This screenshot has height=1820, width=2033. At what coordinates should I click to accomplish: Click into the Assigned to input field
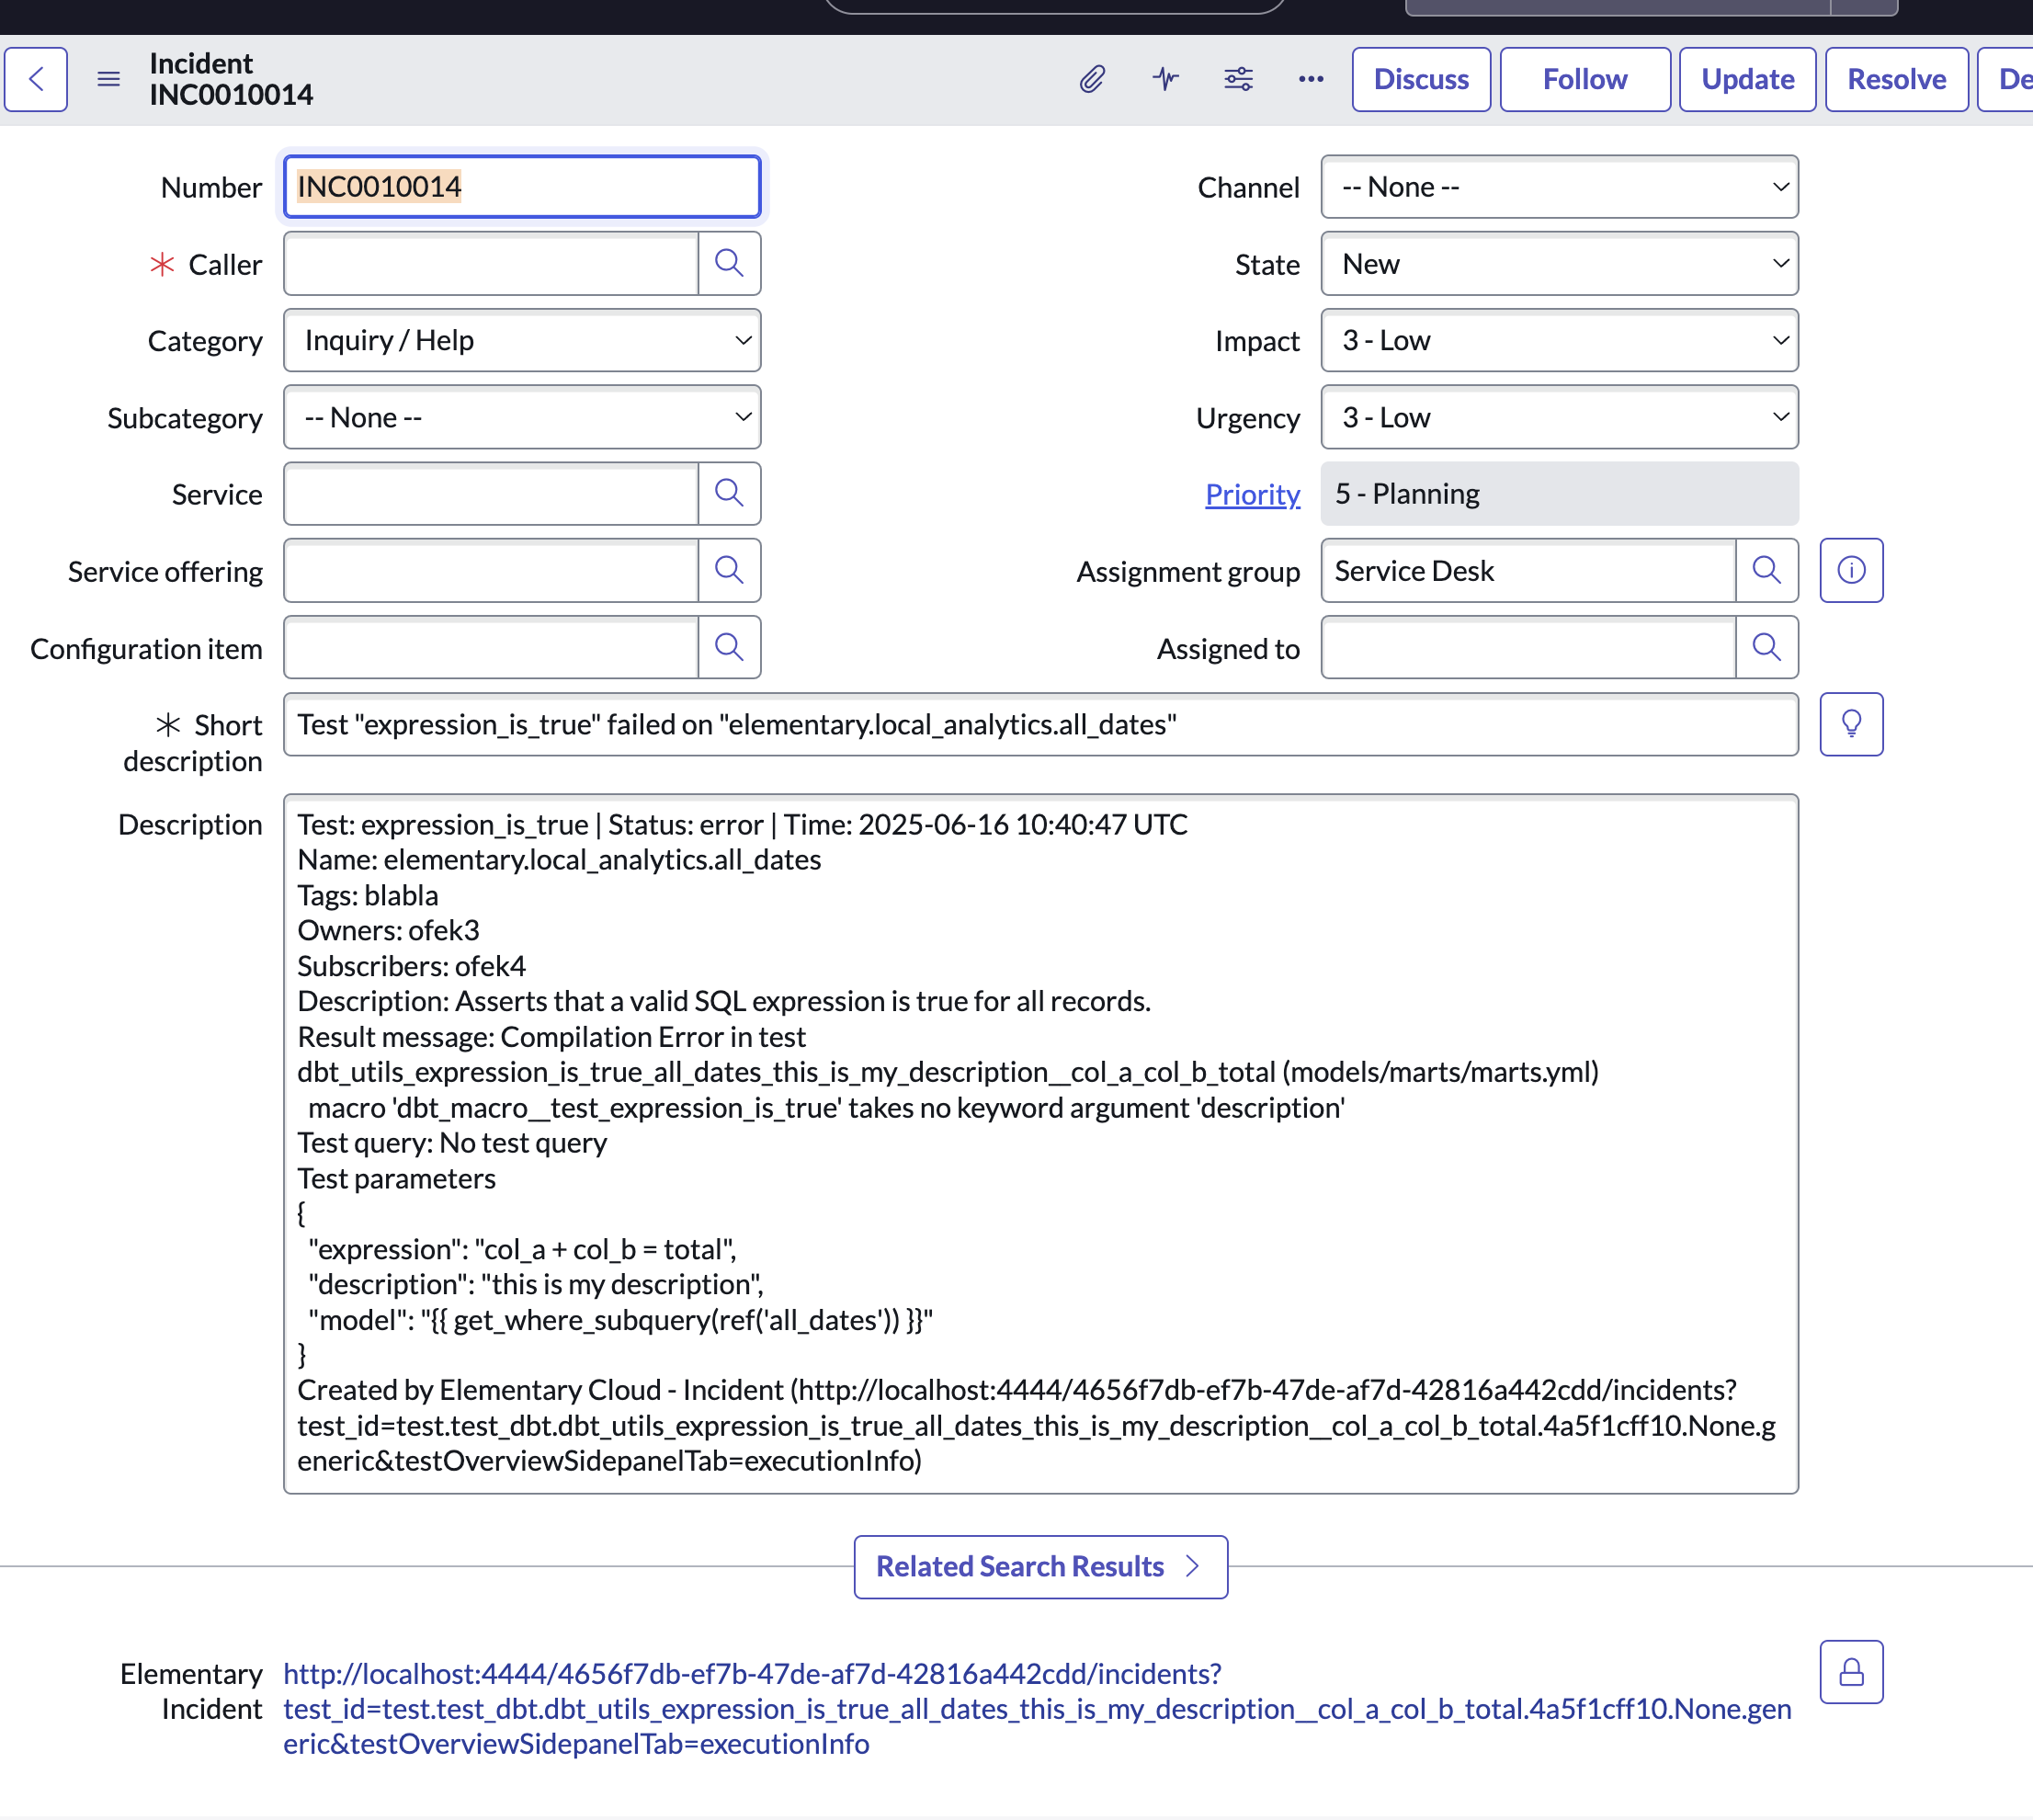pos(1529,647)
